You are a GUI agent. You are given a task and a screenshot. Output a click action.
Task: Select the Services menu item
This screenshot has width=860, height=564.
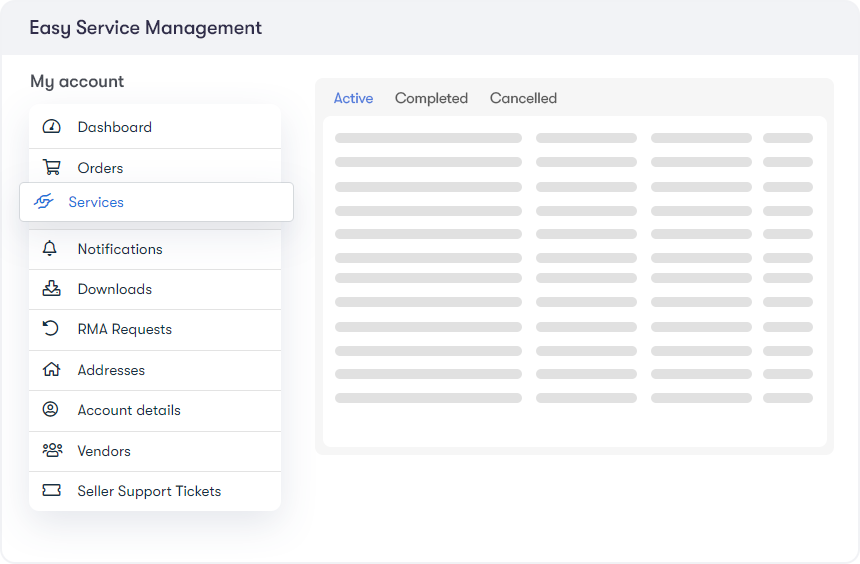pos(156,202)
